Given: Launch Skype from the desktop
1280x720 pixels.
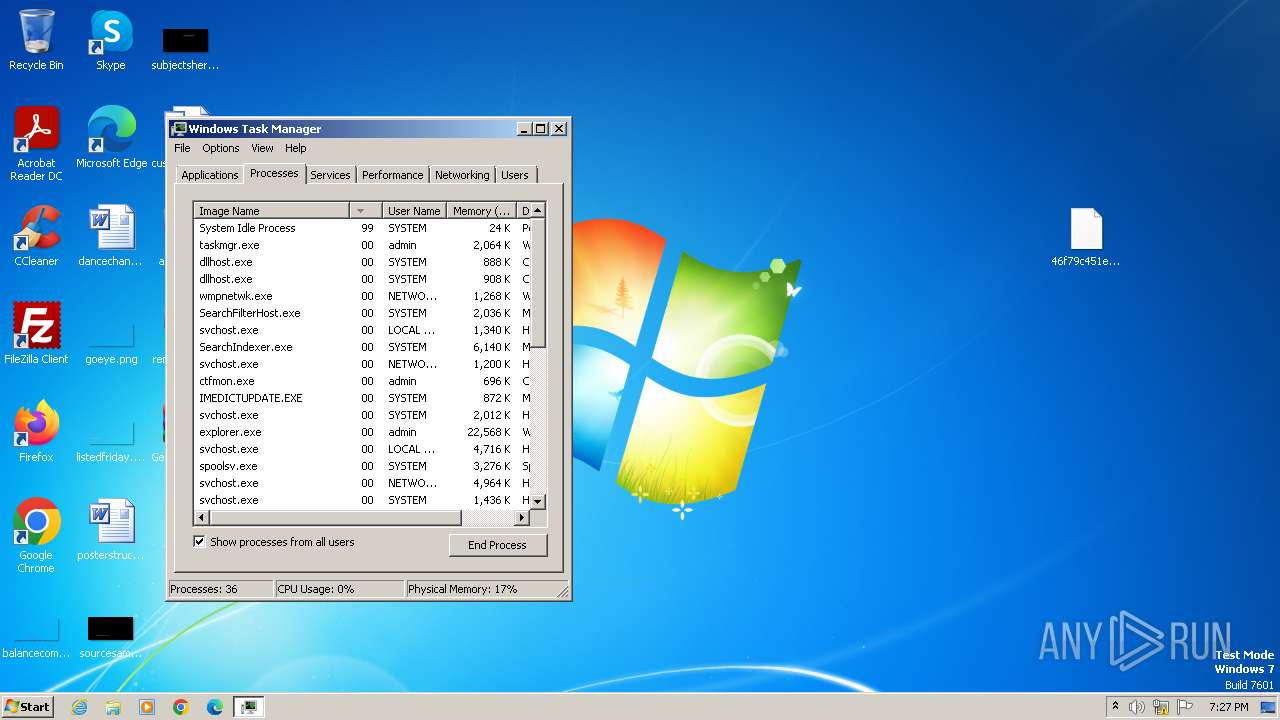Looking at the screenshot, I should pos(110,40).
